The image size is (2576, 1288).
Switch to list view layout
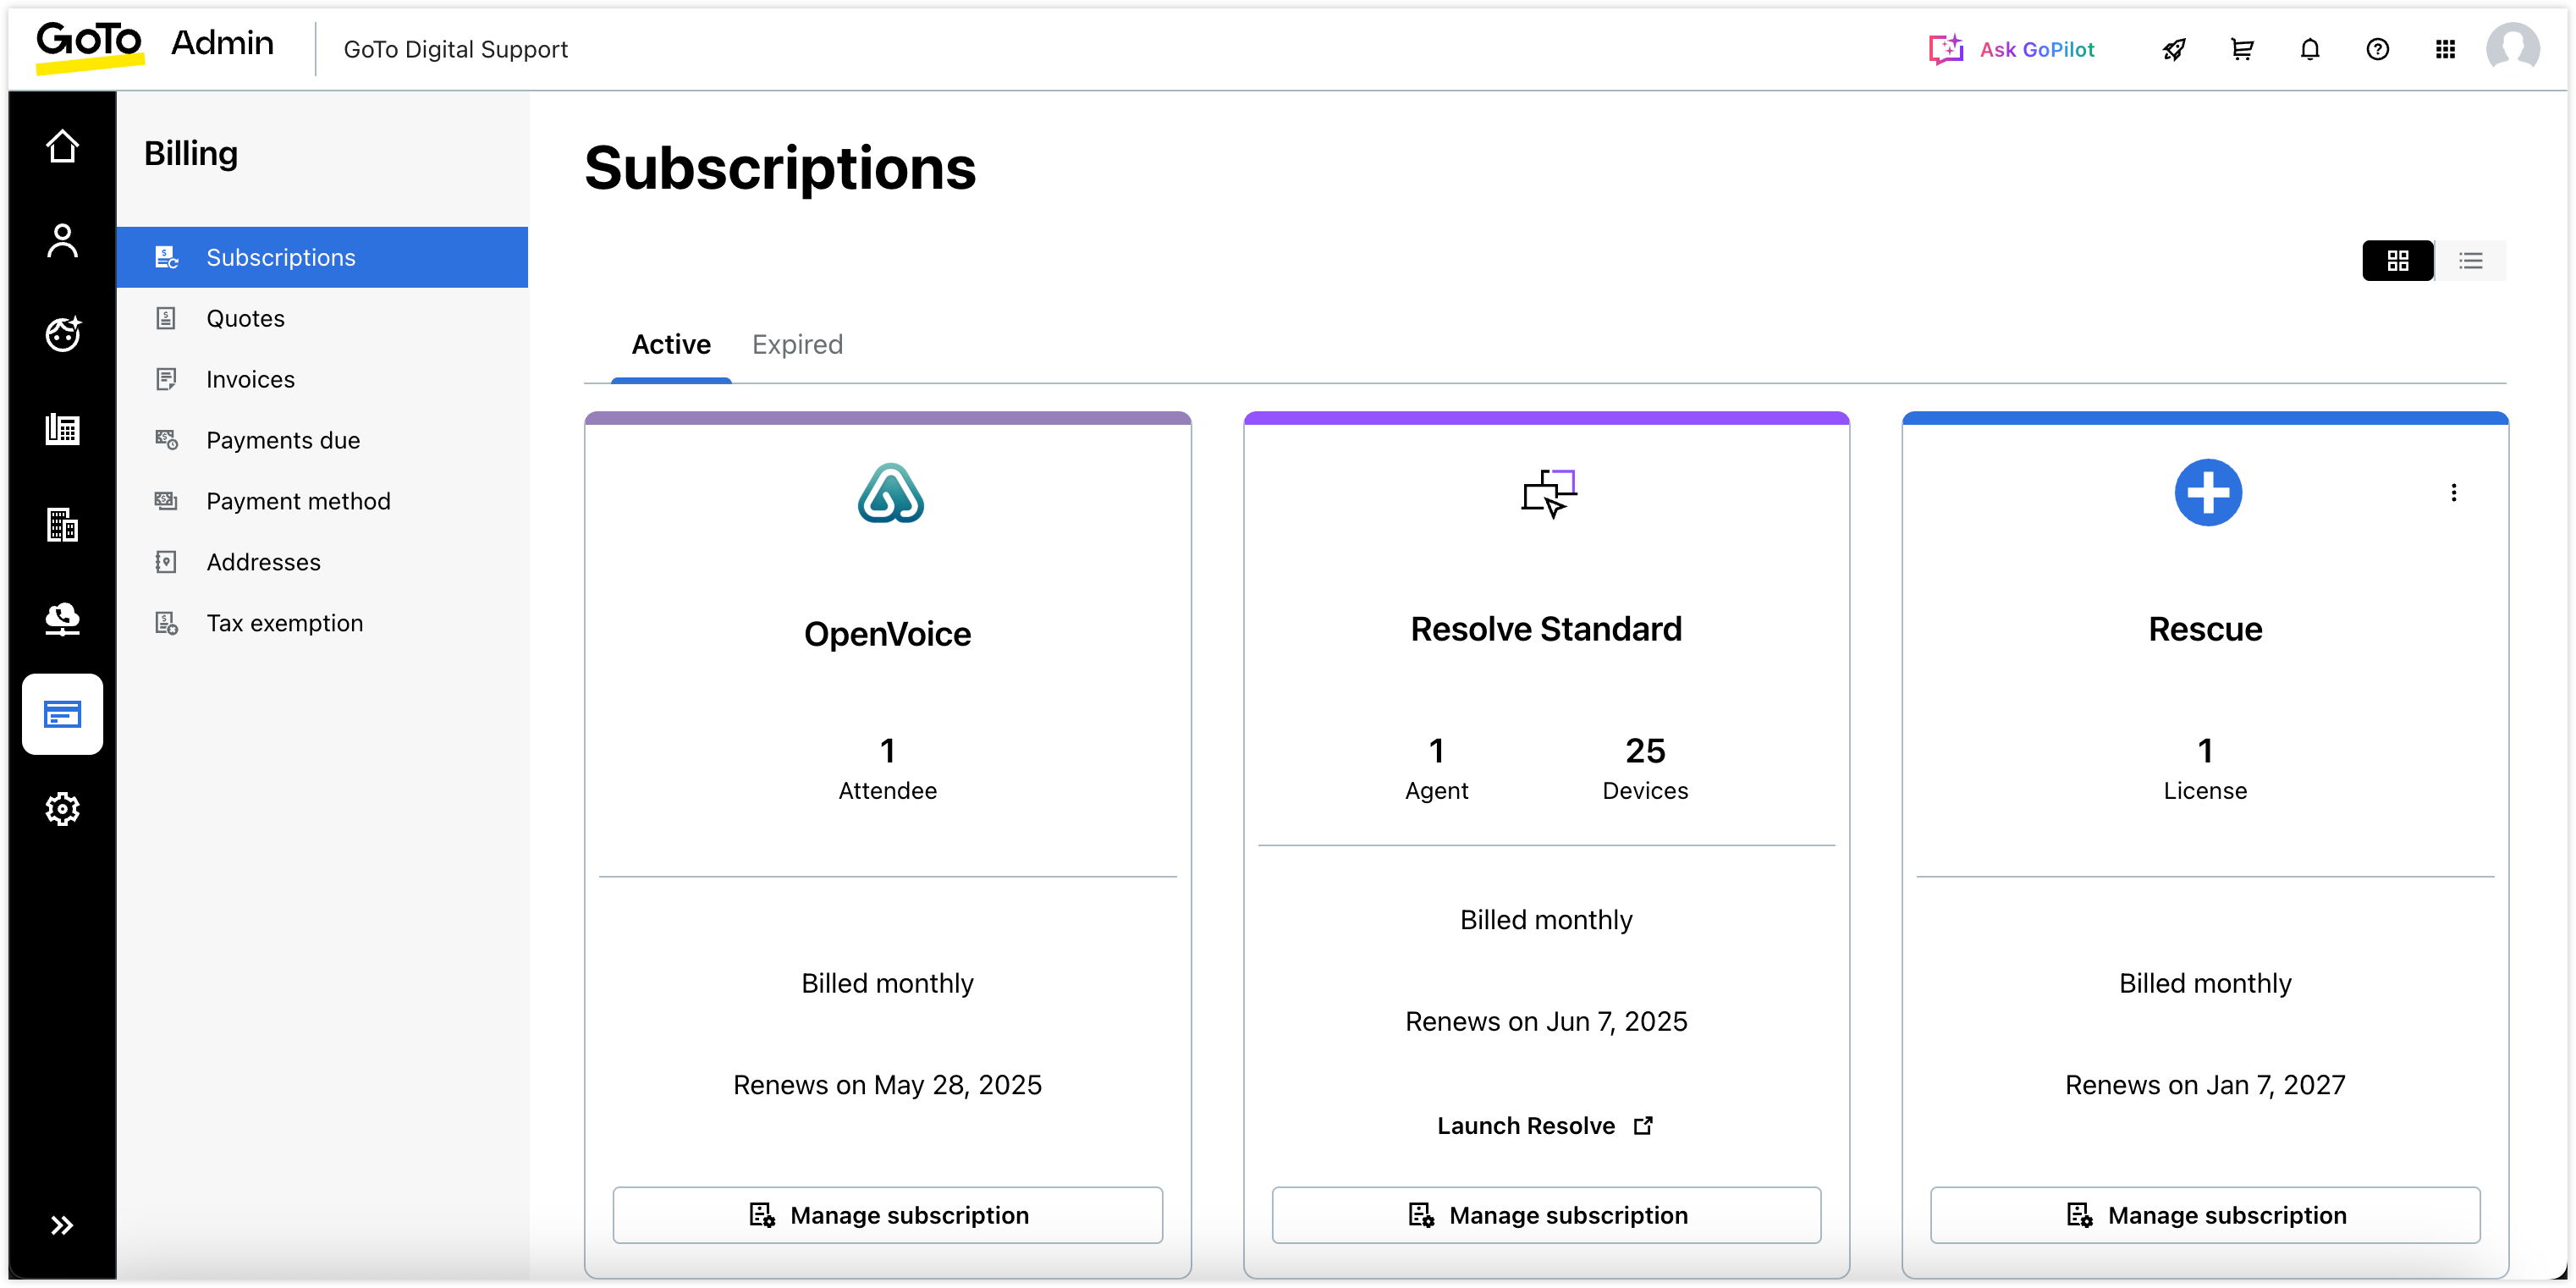click(x=2470, y=261)
